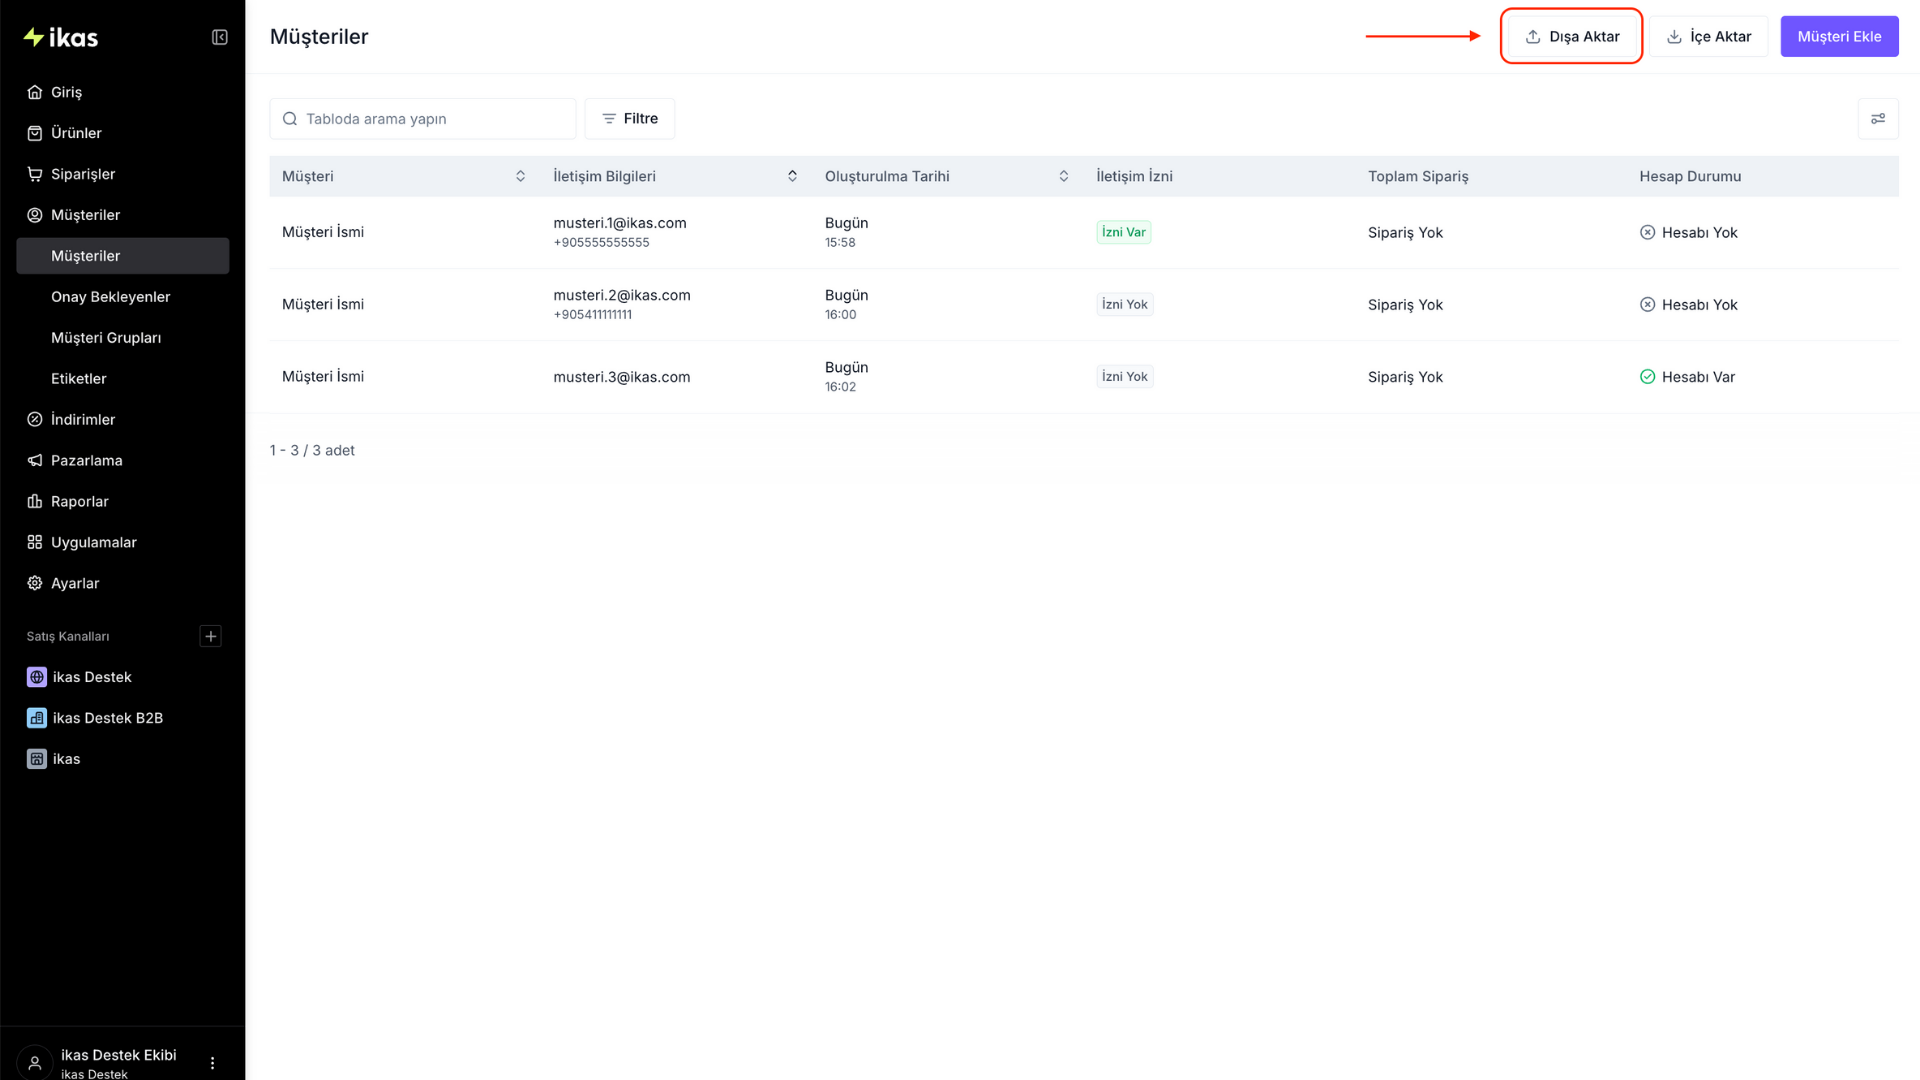
Task: Click the ikas logo
Action: [60, 37]
